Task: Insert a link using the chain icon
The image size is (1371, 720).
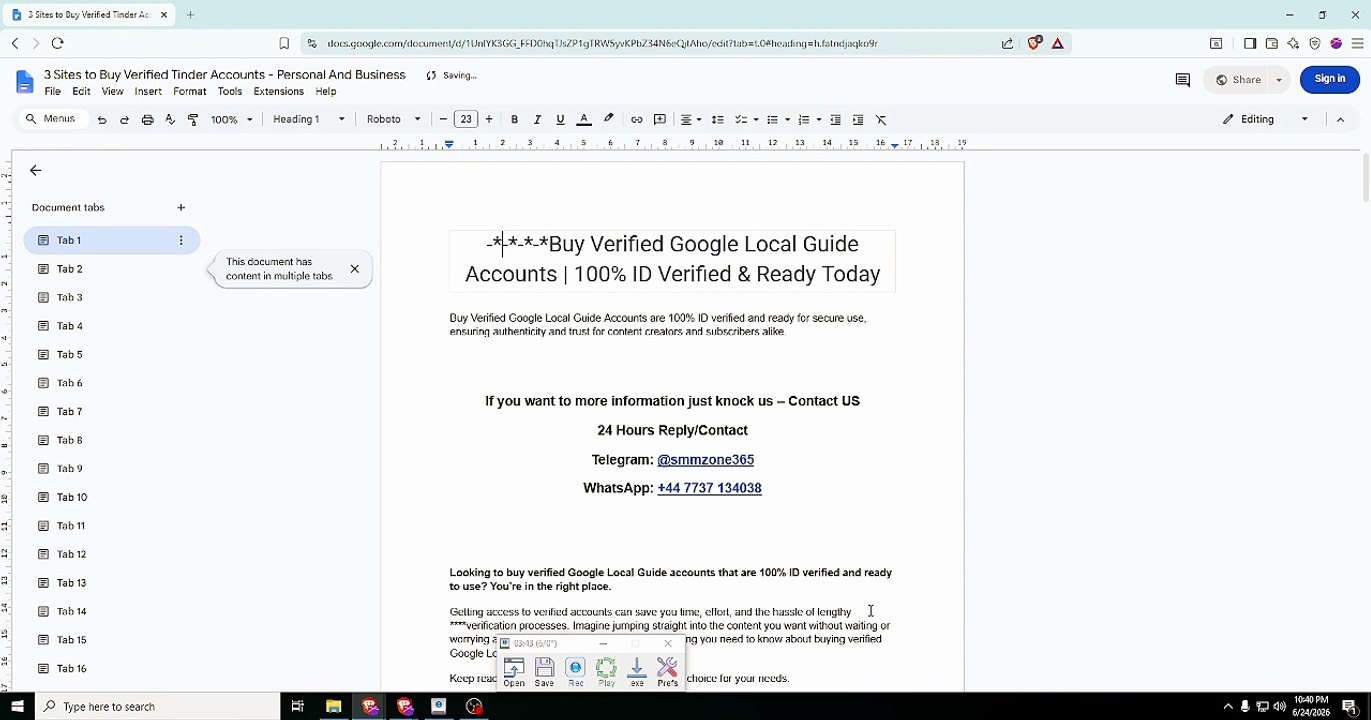Action: point(637,120)
